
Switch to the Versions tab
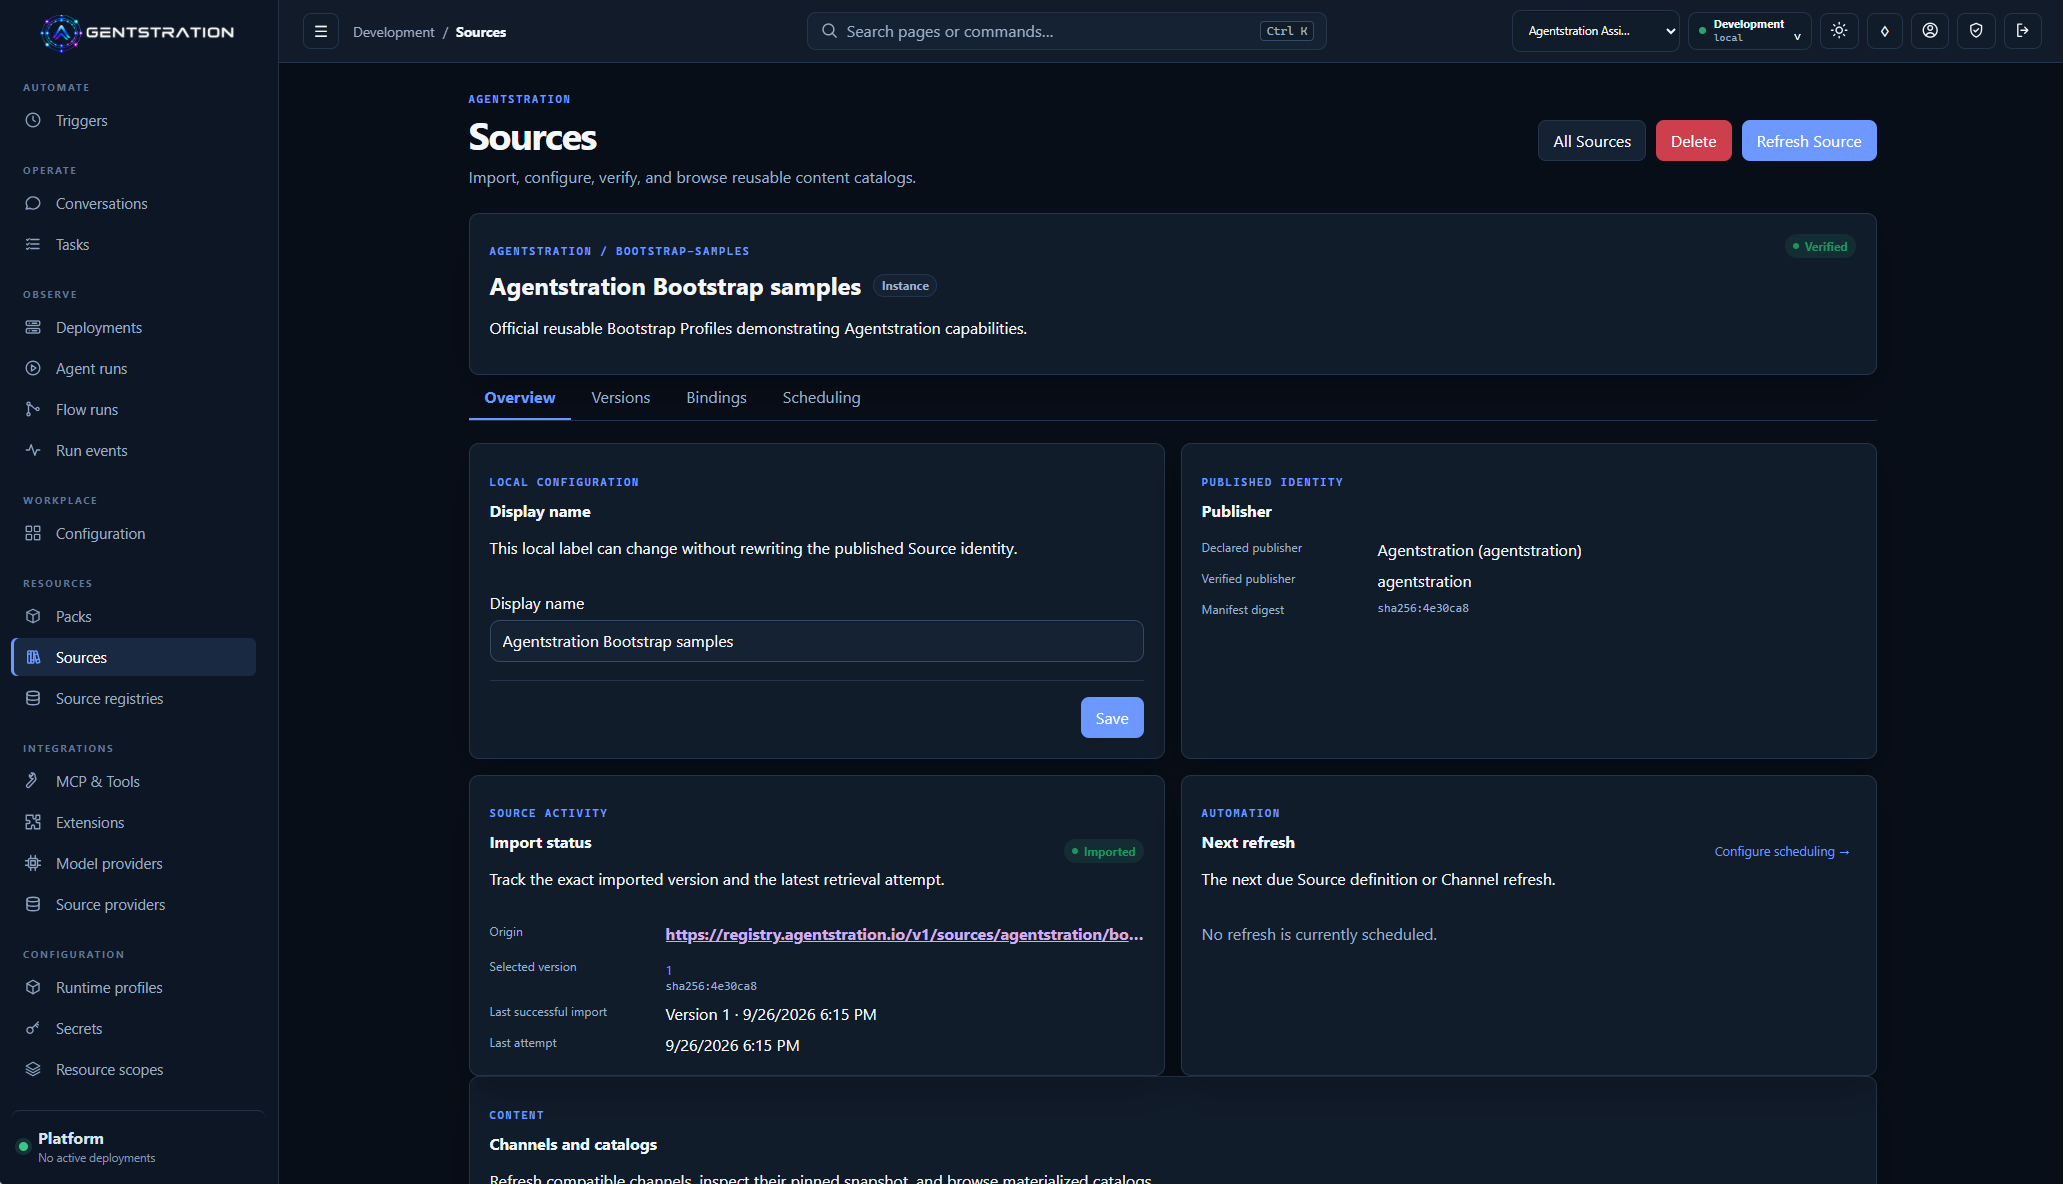[621, 398]
